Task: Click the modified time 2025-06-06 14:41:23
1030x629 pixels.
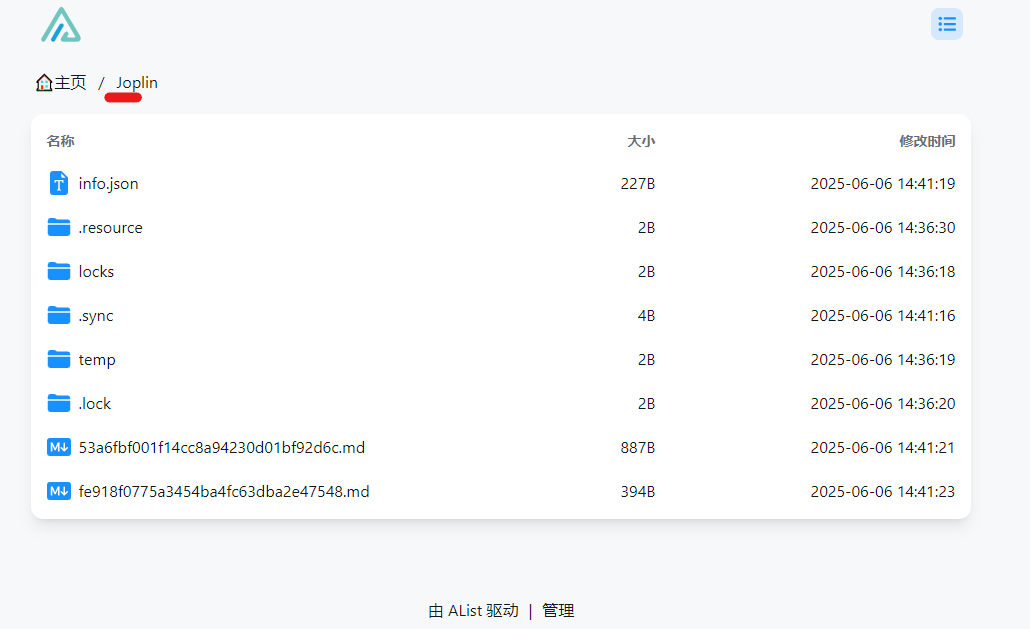Action: pyautogui.click(x=883, y=491)
